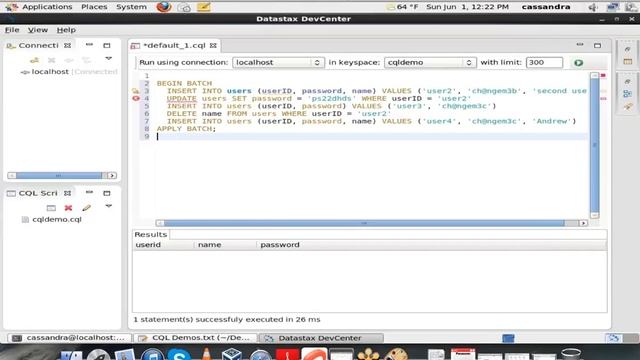Click the cassandra user name in top panel
The height and width of the screenshot is (360, 640).
pyautogui.click(x=546, y=7)
